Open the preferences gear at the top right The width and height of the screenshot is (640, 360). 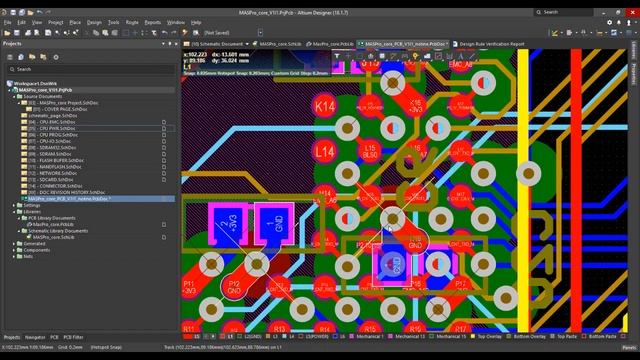(609, 22)
